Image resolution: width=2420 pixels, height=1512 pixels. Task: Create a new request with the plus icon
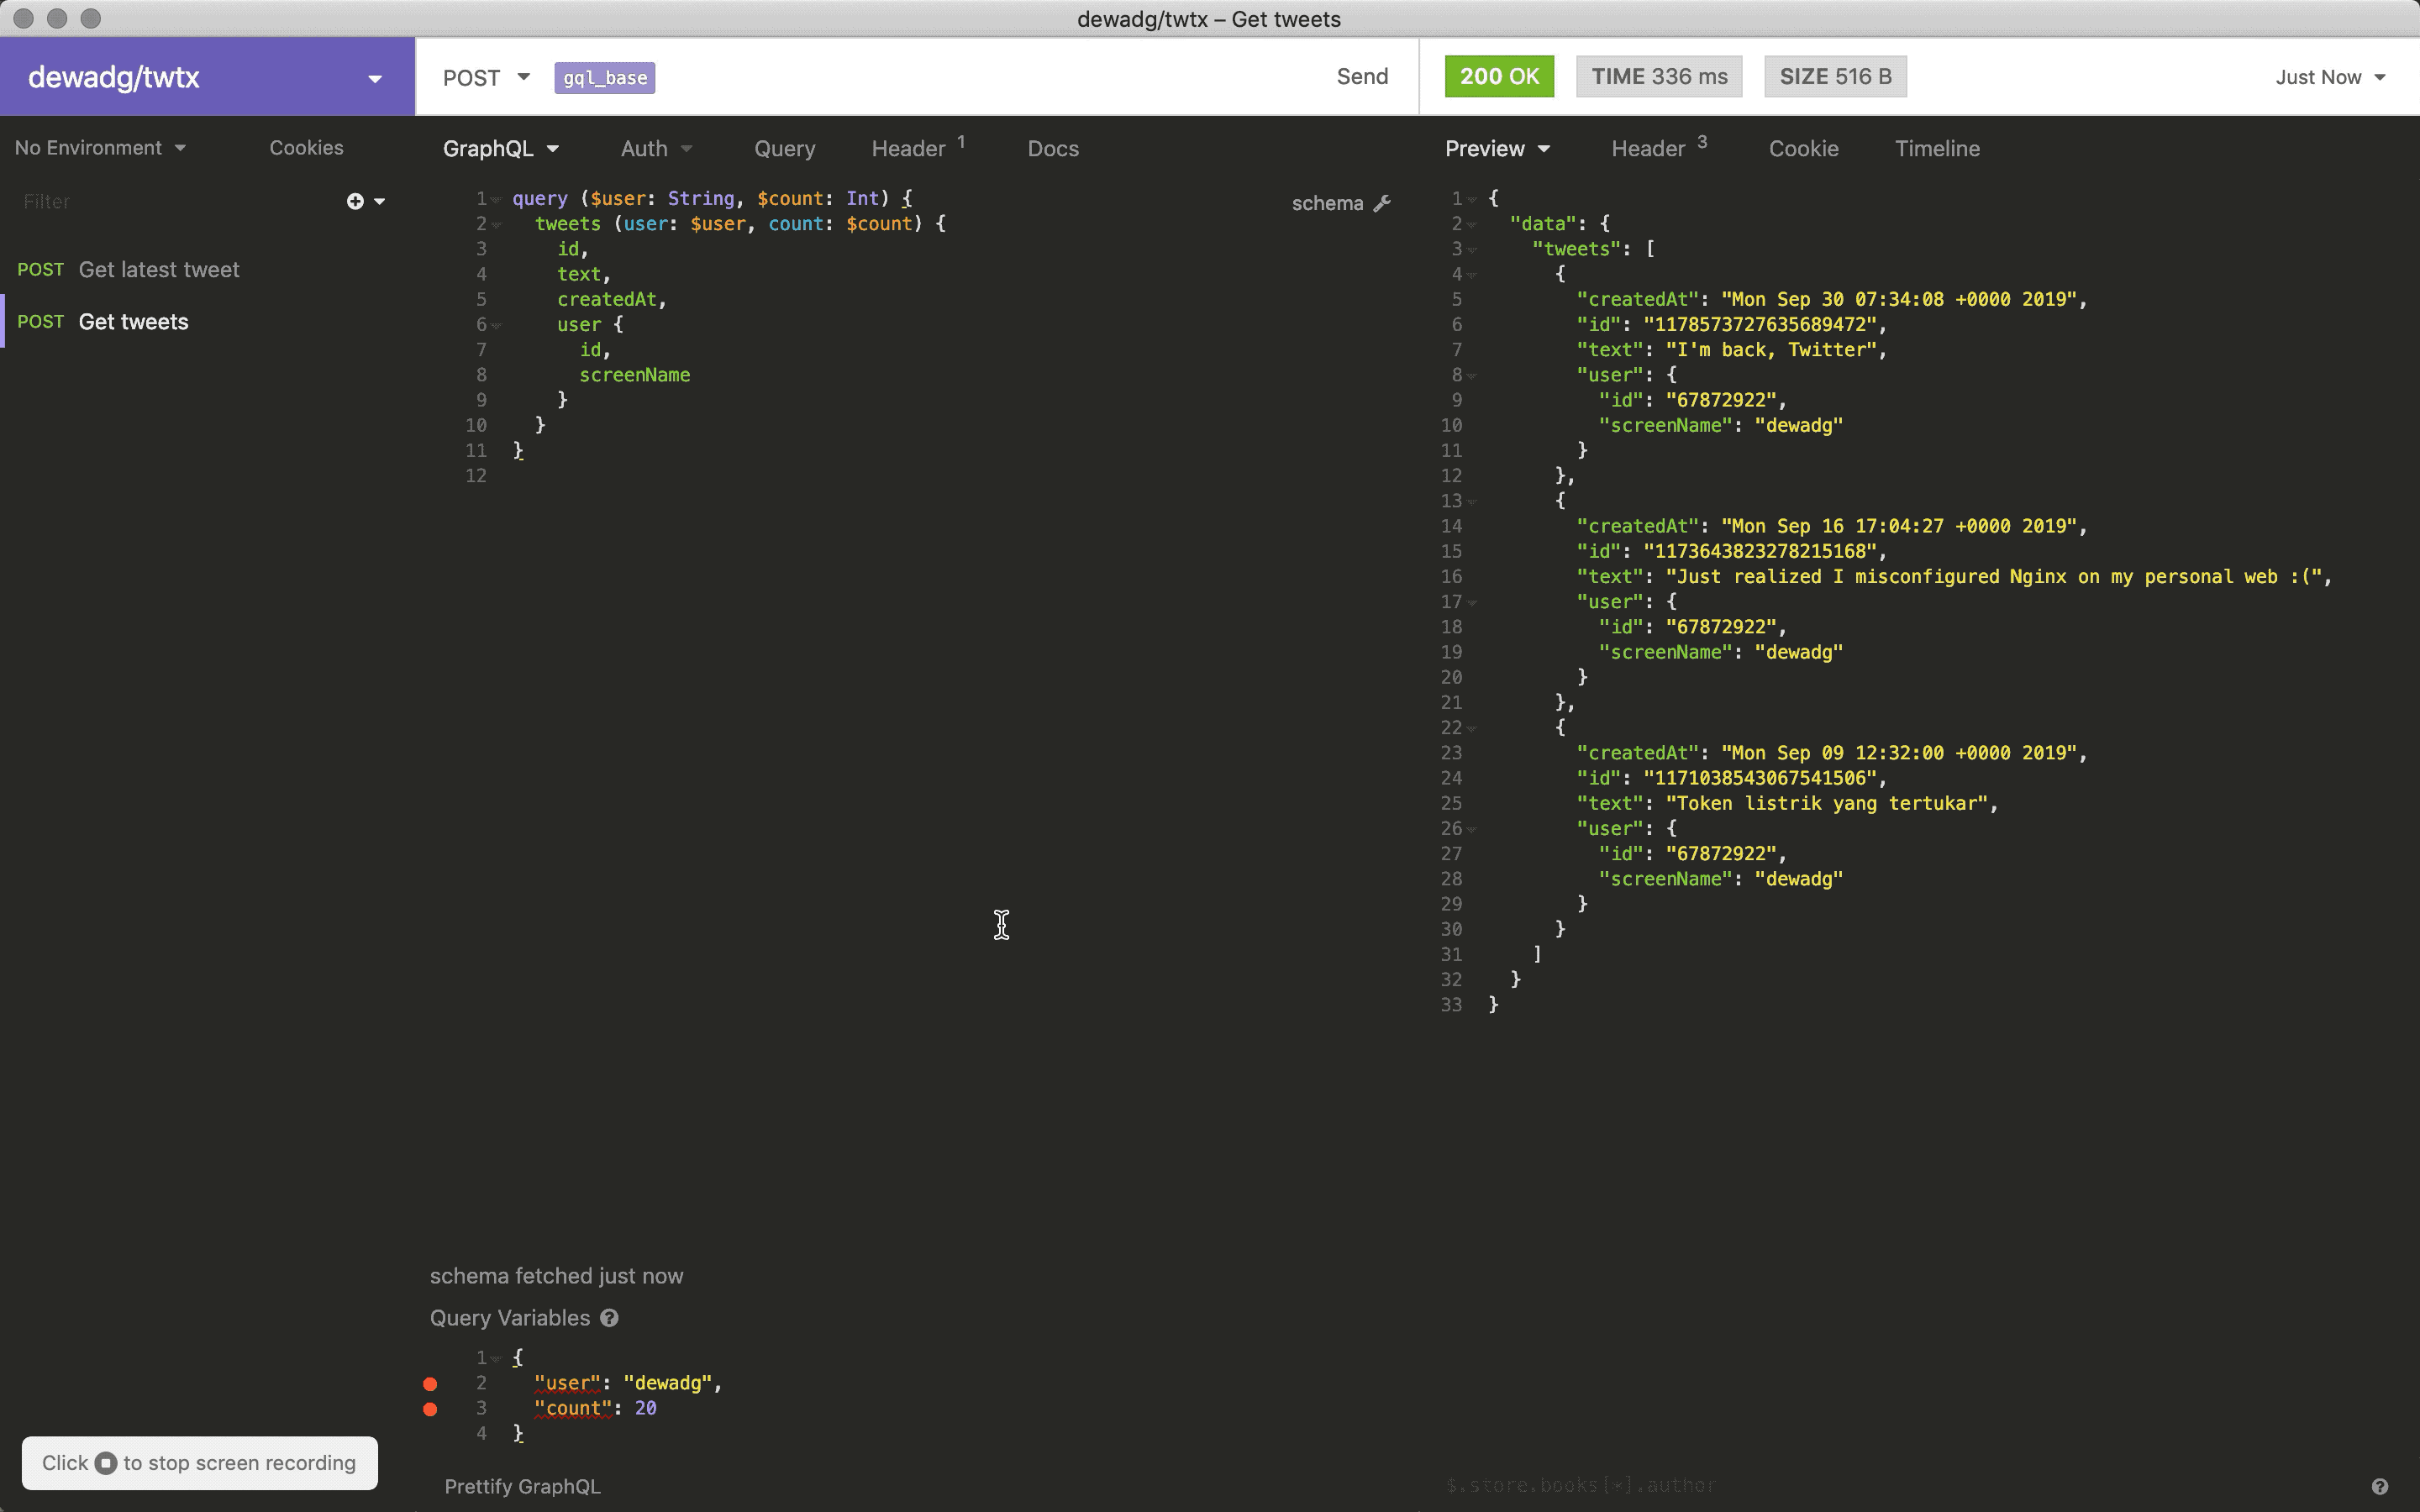355,201
